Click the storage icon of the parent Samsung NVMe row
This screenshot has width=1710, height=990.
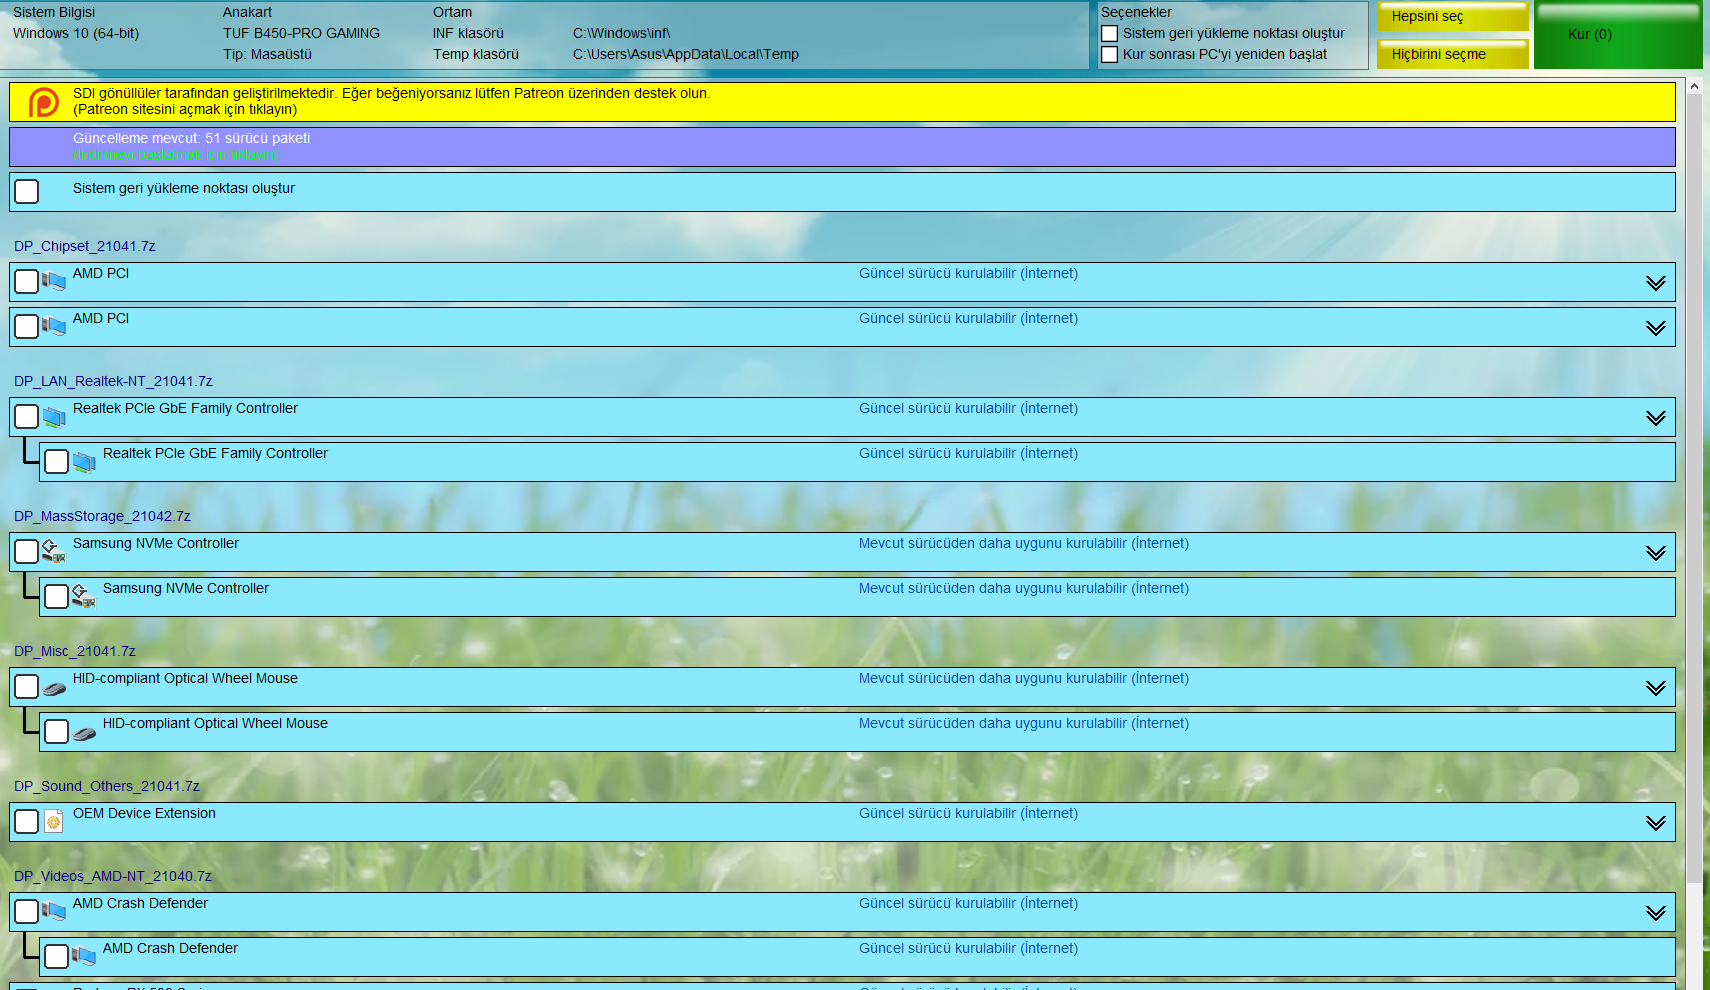pyautogui.click(x=54, y=552)
